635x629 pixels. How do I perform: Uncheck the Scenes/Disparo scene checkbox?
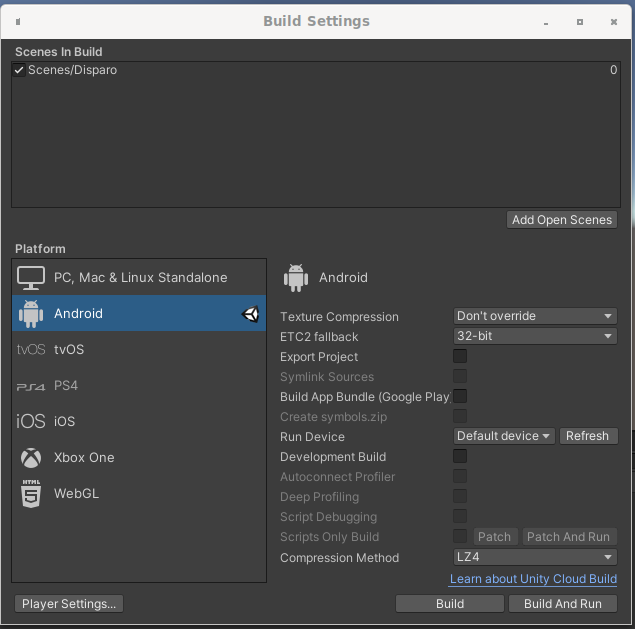point(19,71)
